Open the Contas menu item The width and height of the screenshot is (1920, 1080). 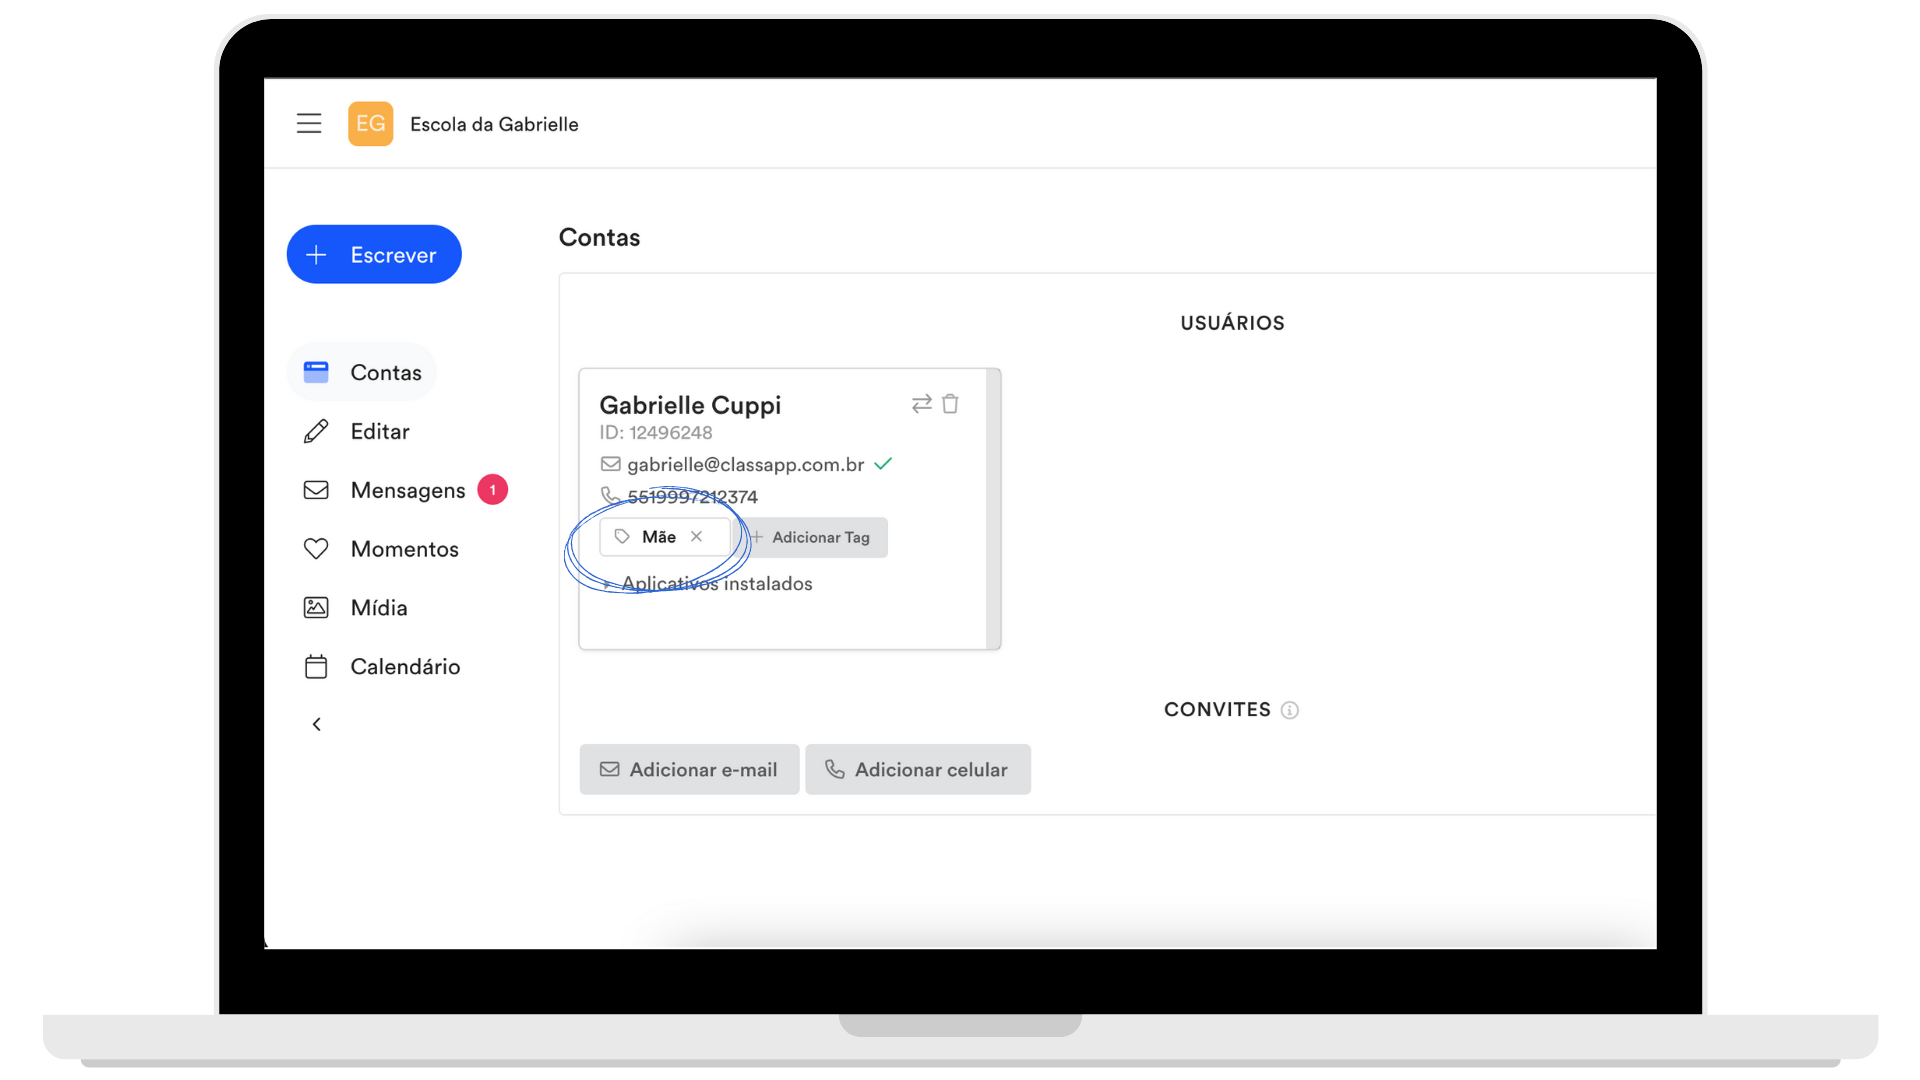pyautogui.click(x=362, y=372)
